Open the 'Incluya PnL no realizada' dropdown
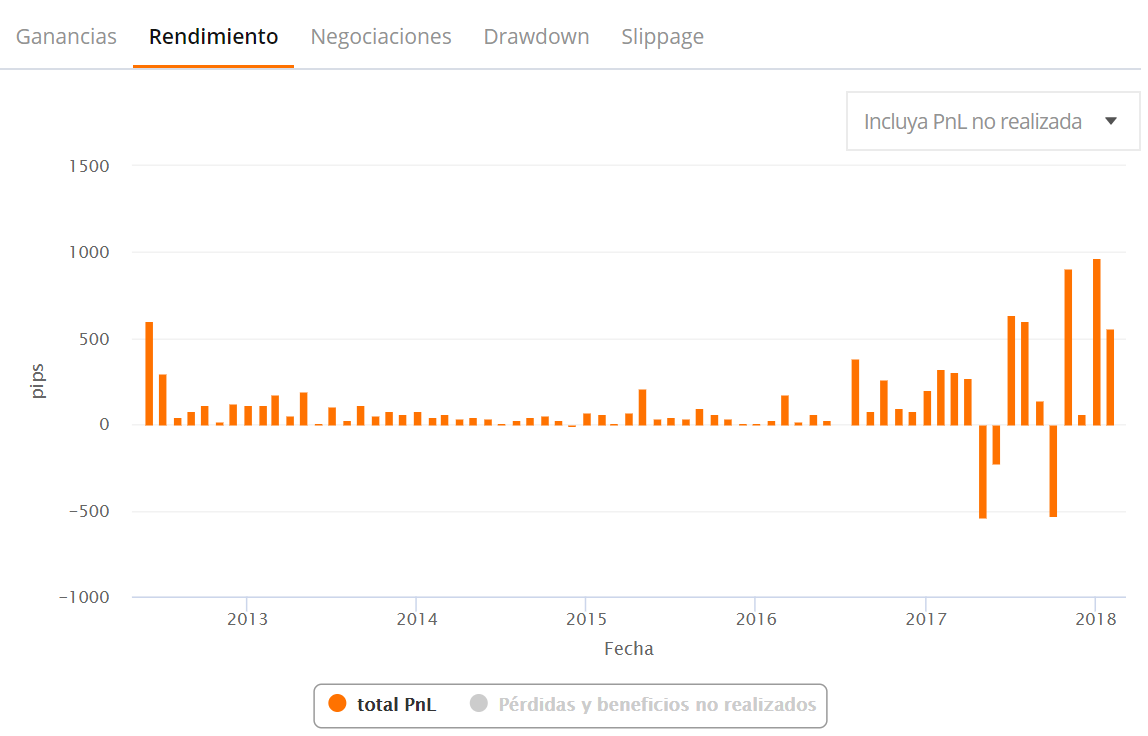Viewport: 1148px width, 736px height. coord(973,122)
